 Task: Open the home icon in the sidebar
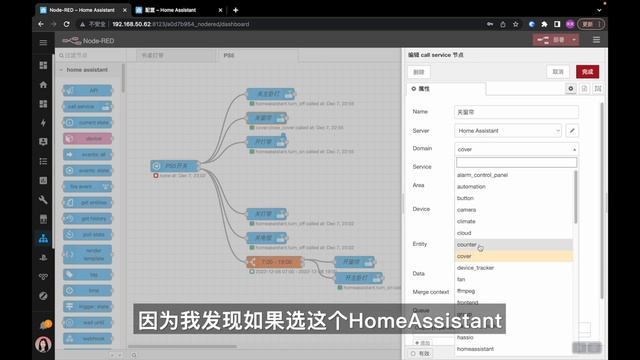click(43, 84)
